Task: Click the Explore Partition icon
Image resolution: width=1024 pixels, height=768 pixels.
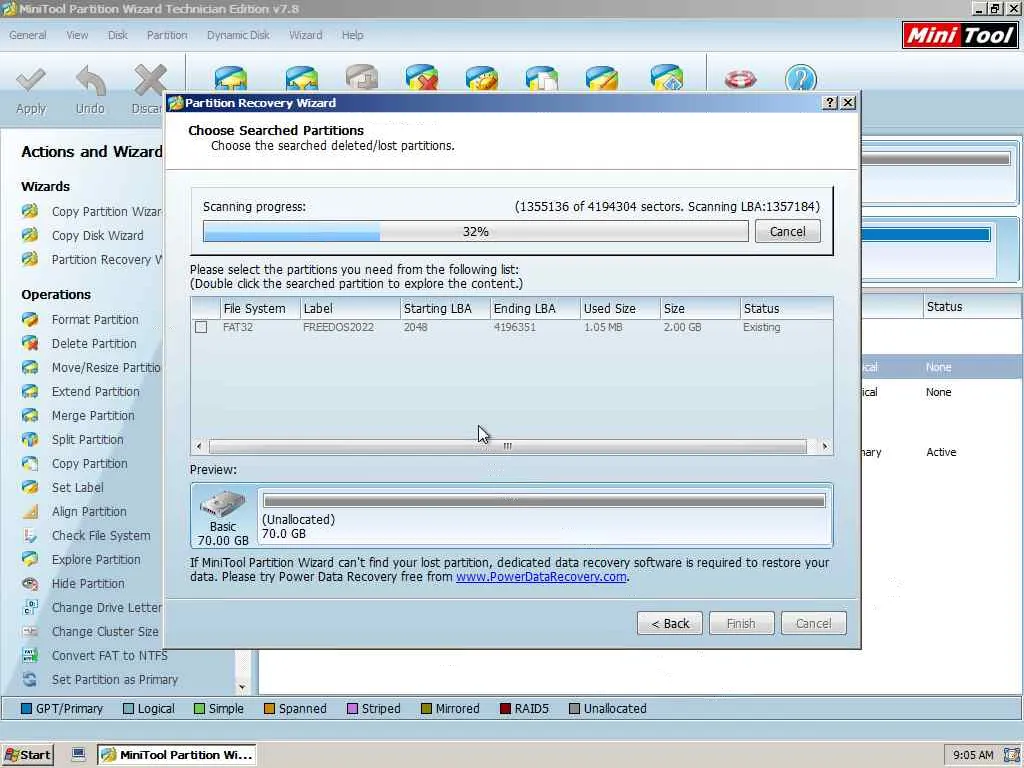Action: (x=30, y=559)
